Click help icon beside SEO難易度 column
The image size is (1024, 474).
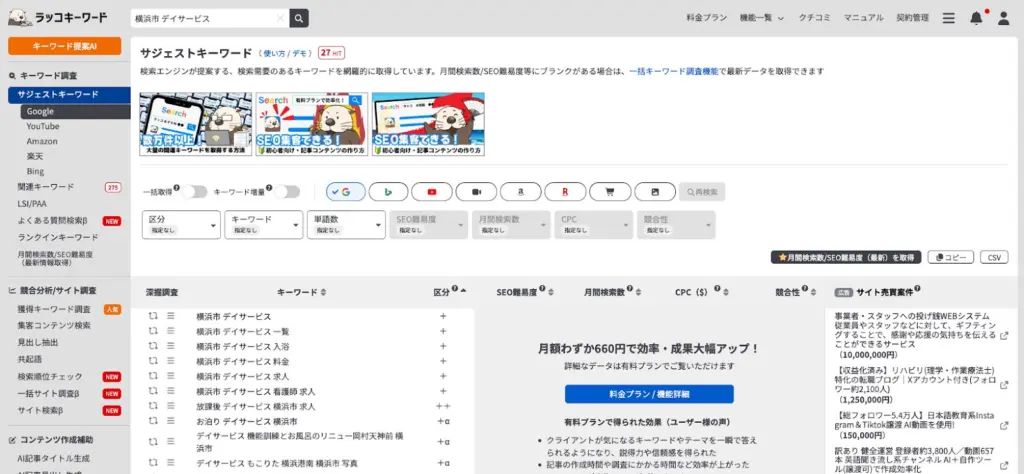[x=541, y=289]
